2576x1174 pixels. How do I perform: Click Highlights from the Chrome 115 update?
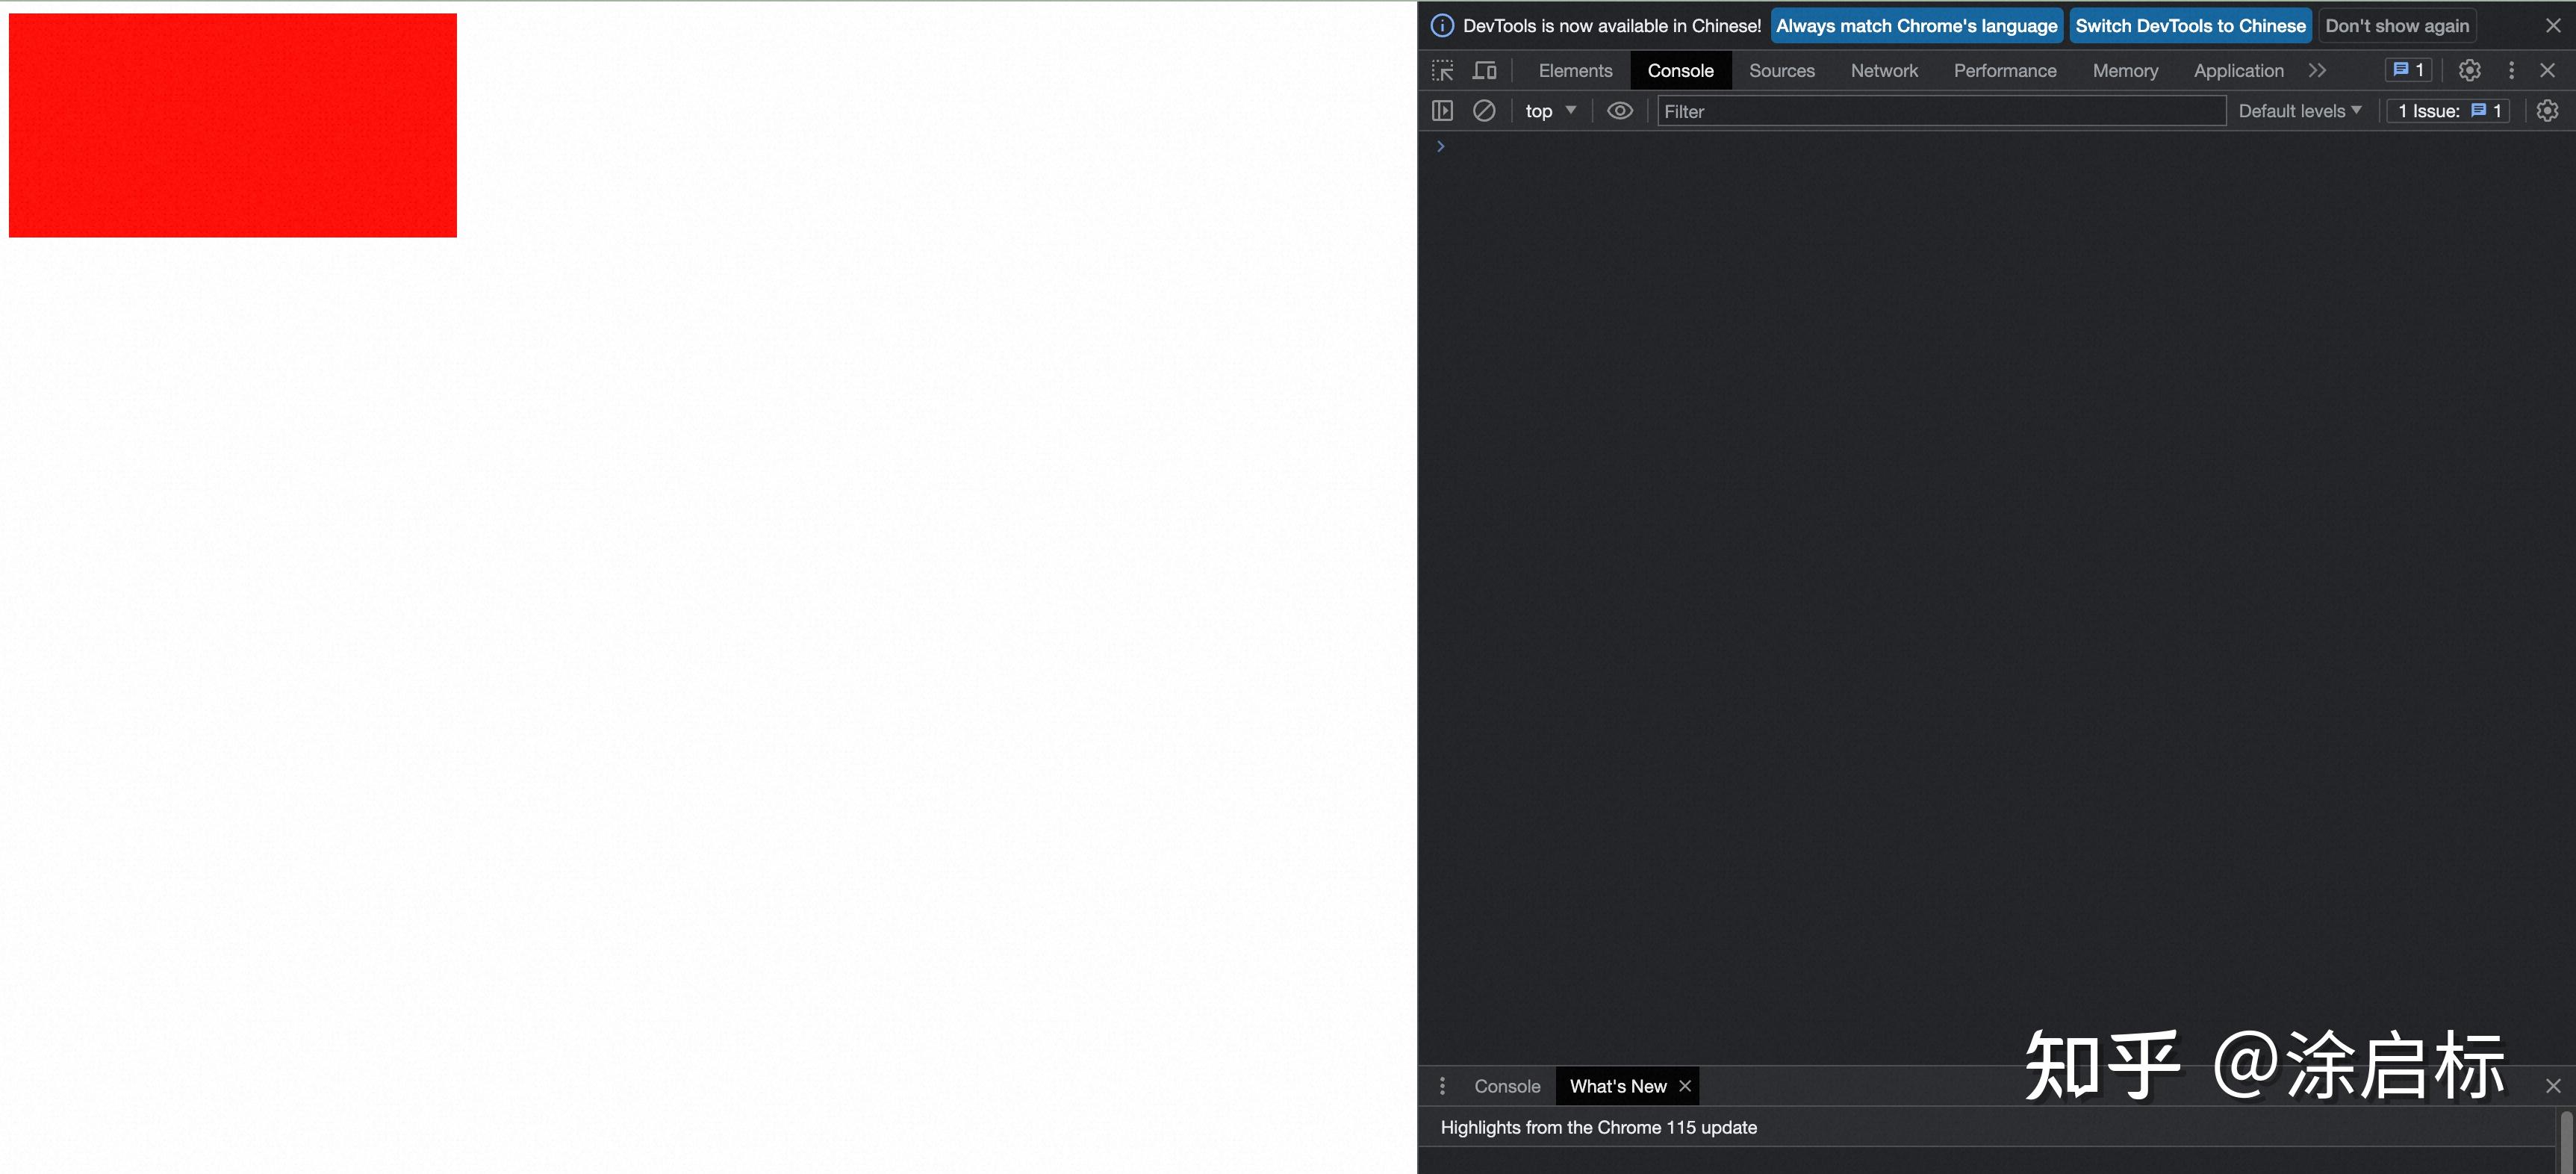[x=1598, y=1127]
